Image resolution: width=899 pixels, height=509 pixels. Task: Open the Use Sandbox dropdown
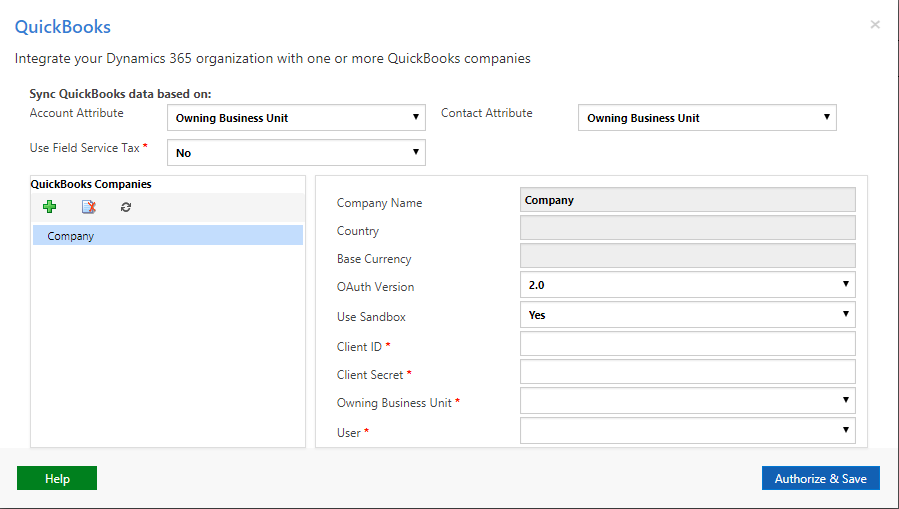687,315
